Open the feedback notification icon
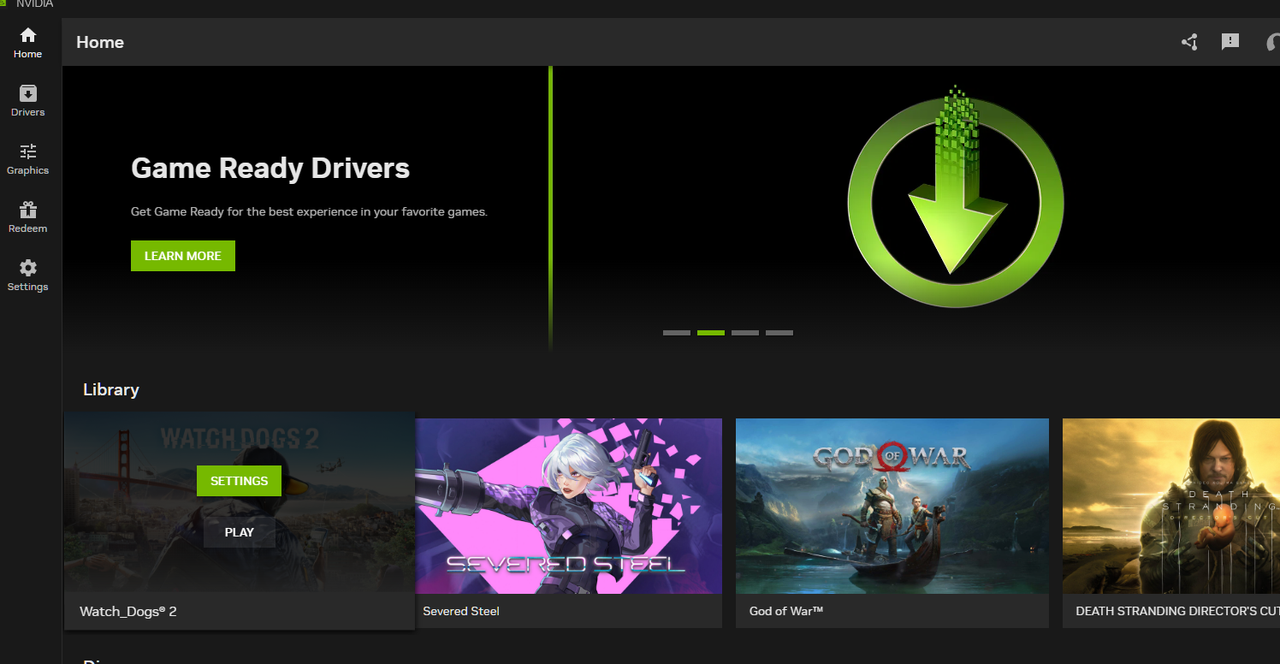The width and height of the screenshot is (1280, 664). click(x=1230, y=42)
